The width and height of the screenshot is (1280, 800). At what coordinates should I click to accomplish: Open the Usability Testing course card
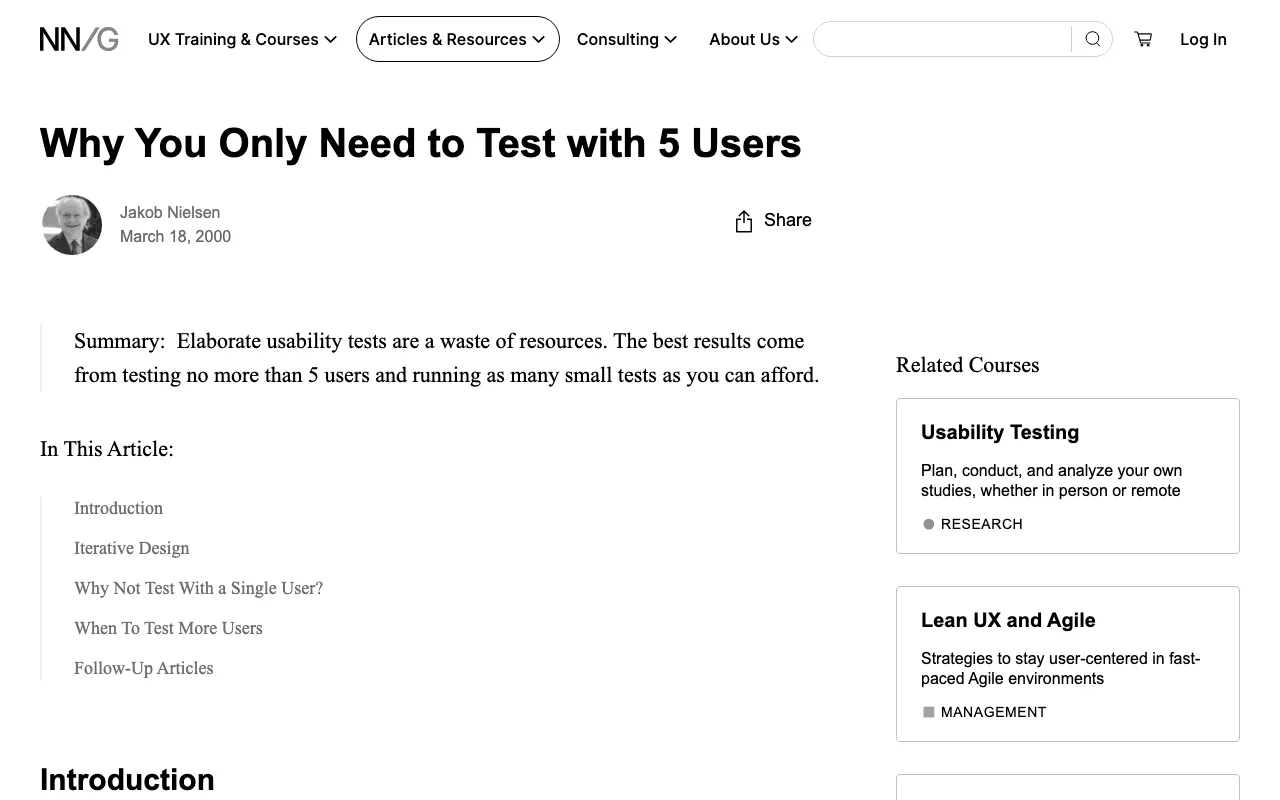pos(1067,476)
